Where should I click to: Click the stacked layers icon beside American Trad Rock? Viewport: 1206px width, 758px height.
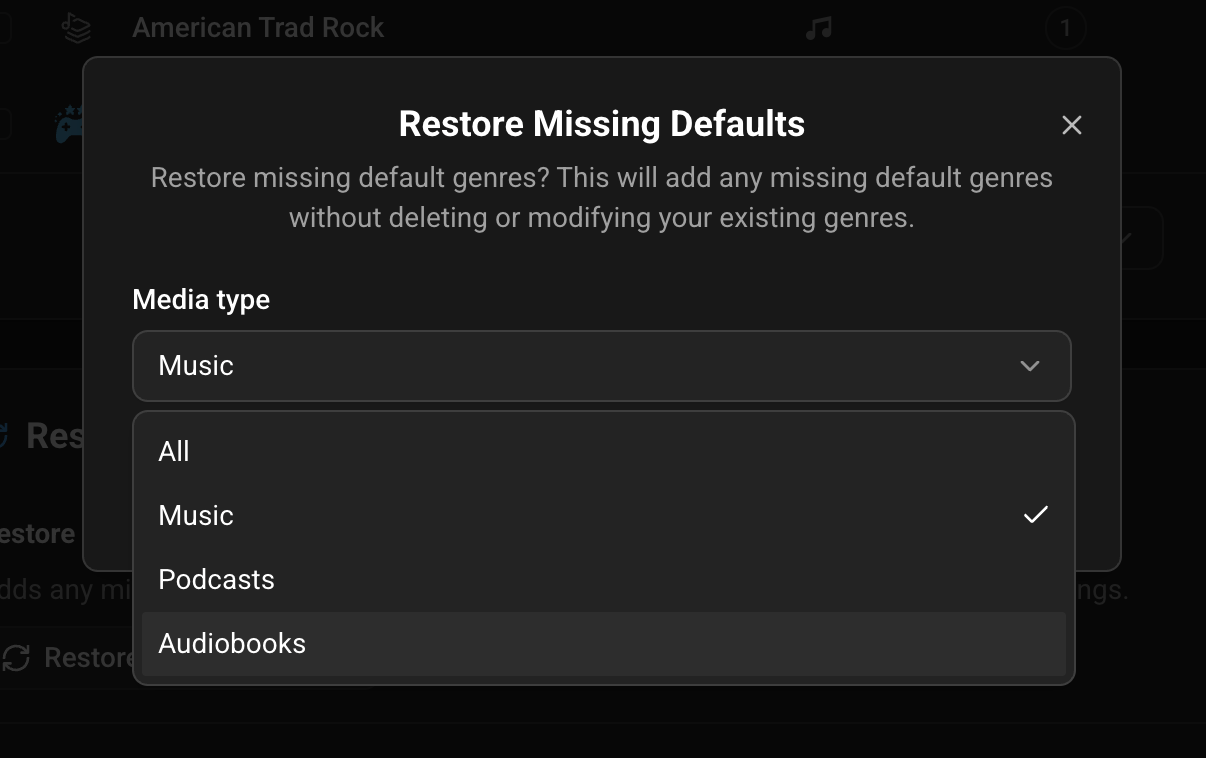76,29
